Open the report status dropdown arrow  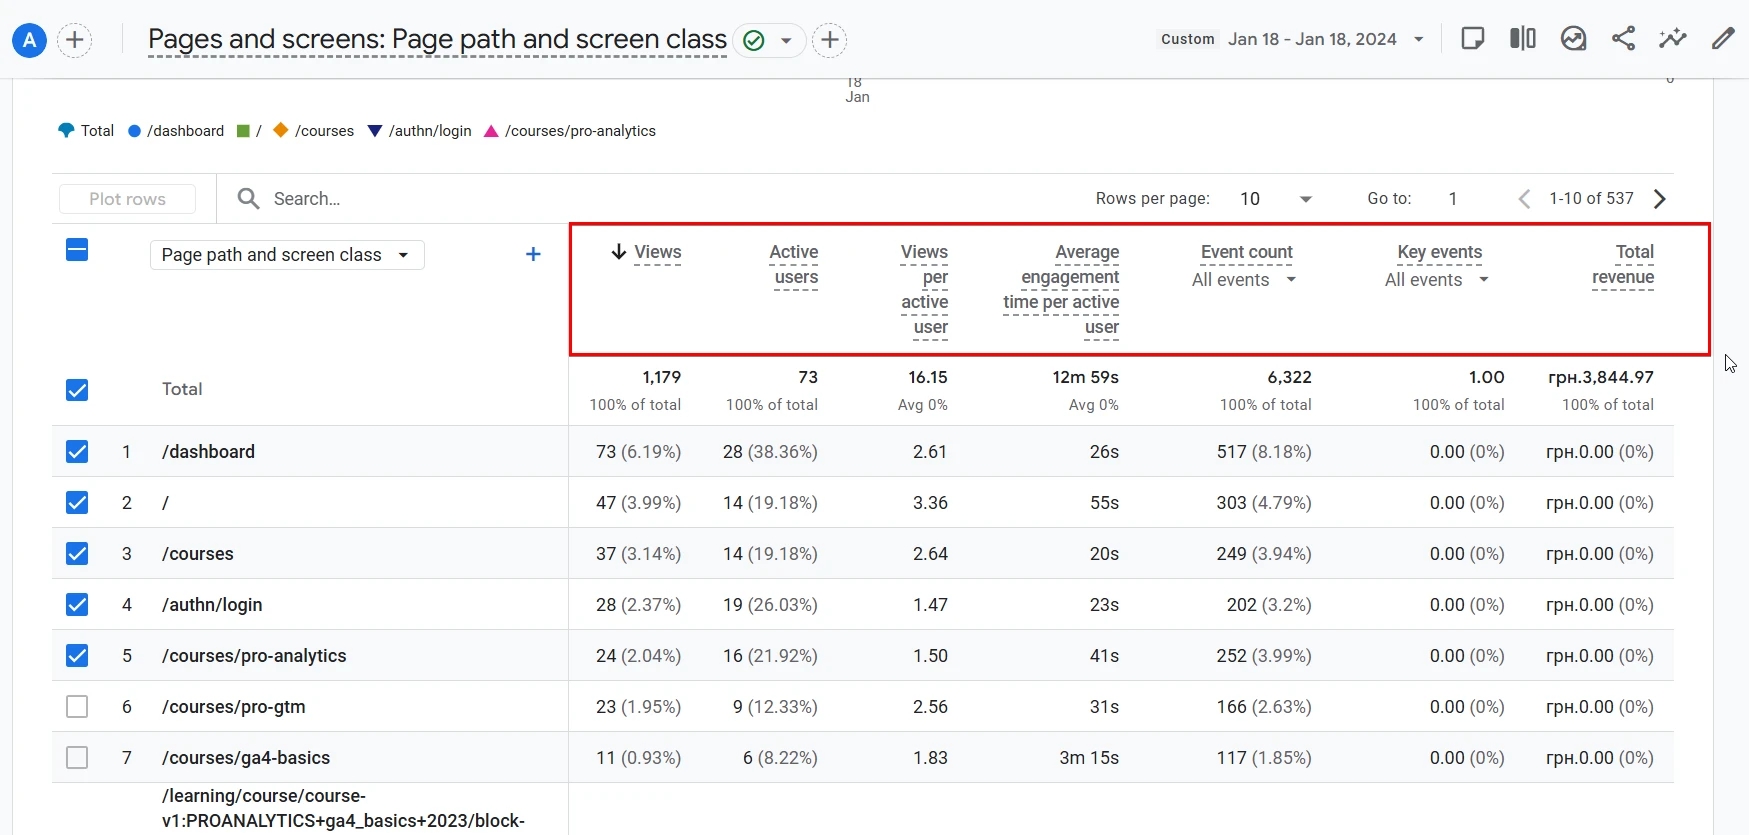tap(786, 41)
